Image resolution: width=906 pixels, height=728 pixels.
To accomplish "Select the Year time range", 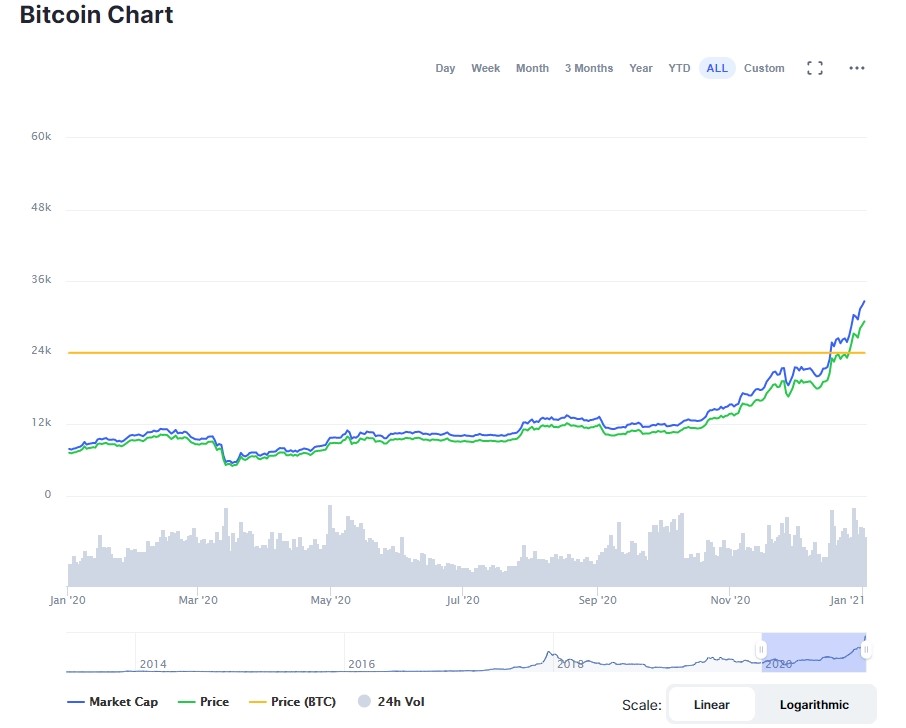I will coord(641,68).
